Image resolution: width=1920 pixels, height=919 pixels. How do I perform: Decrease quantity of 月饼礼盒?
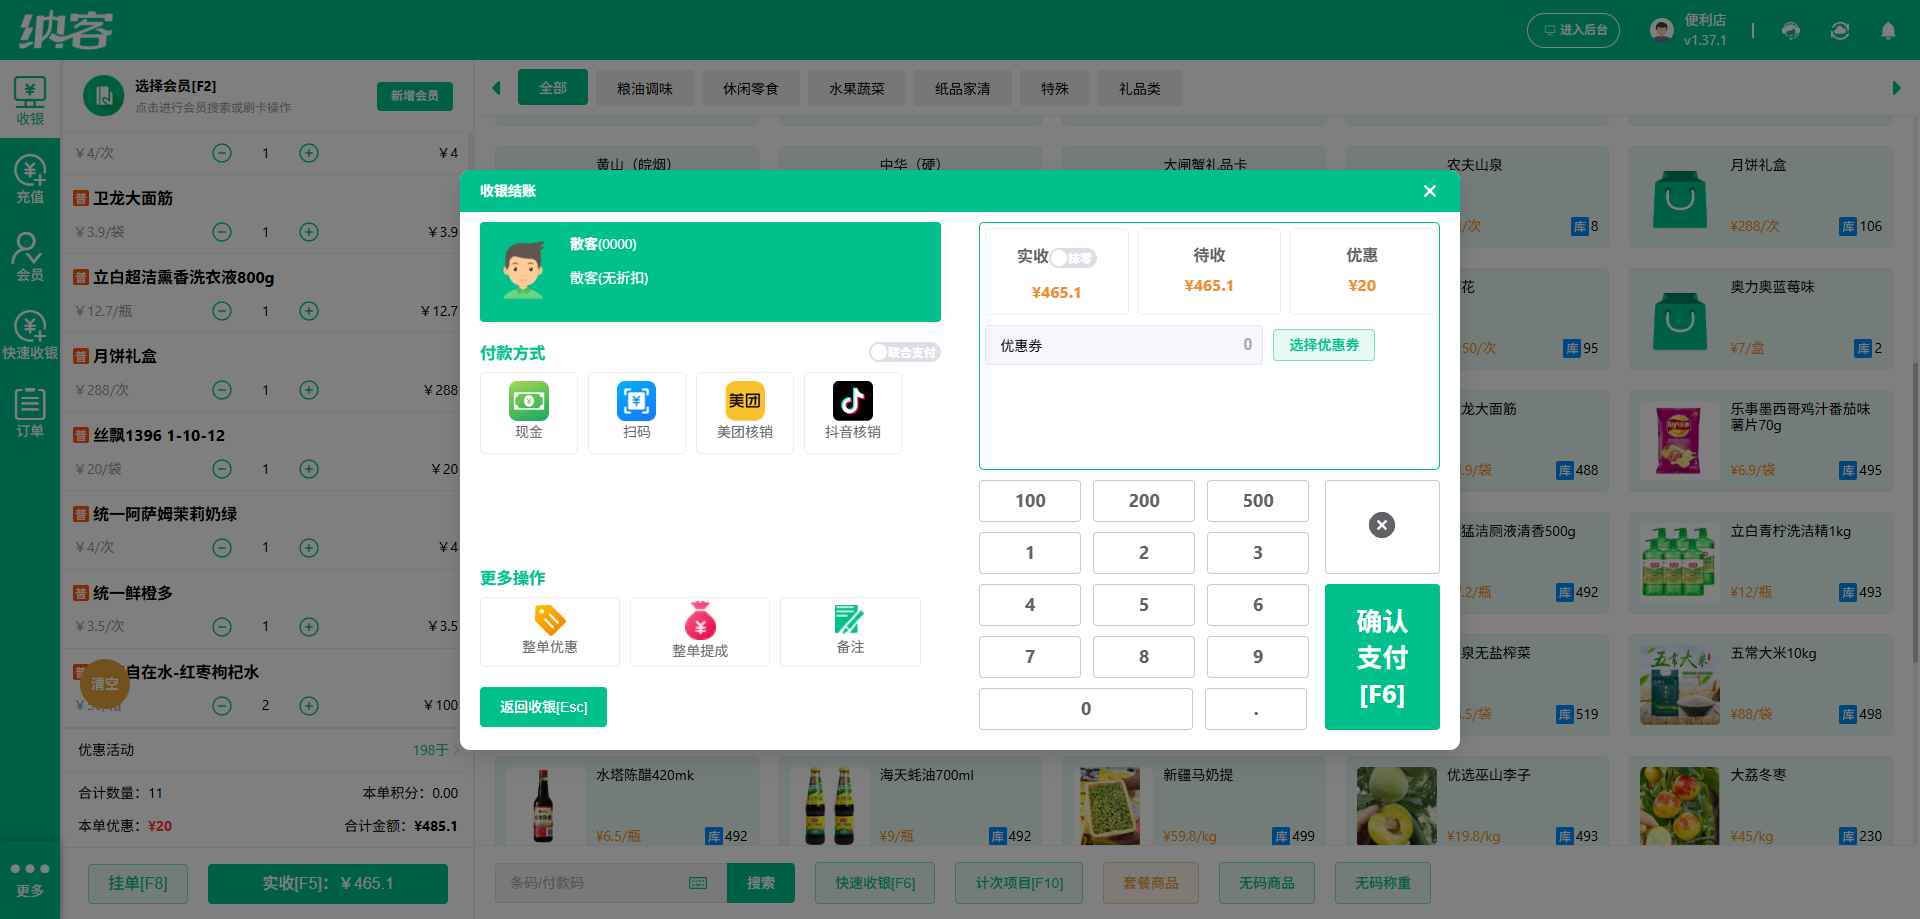222,390
